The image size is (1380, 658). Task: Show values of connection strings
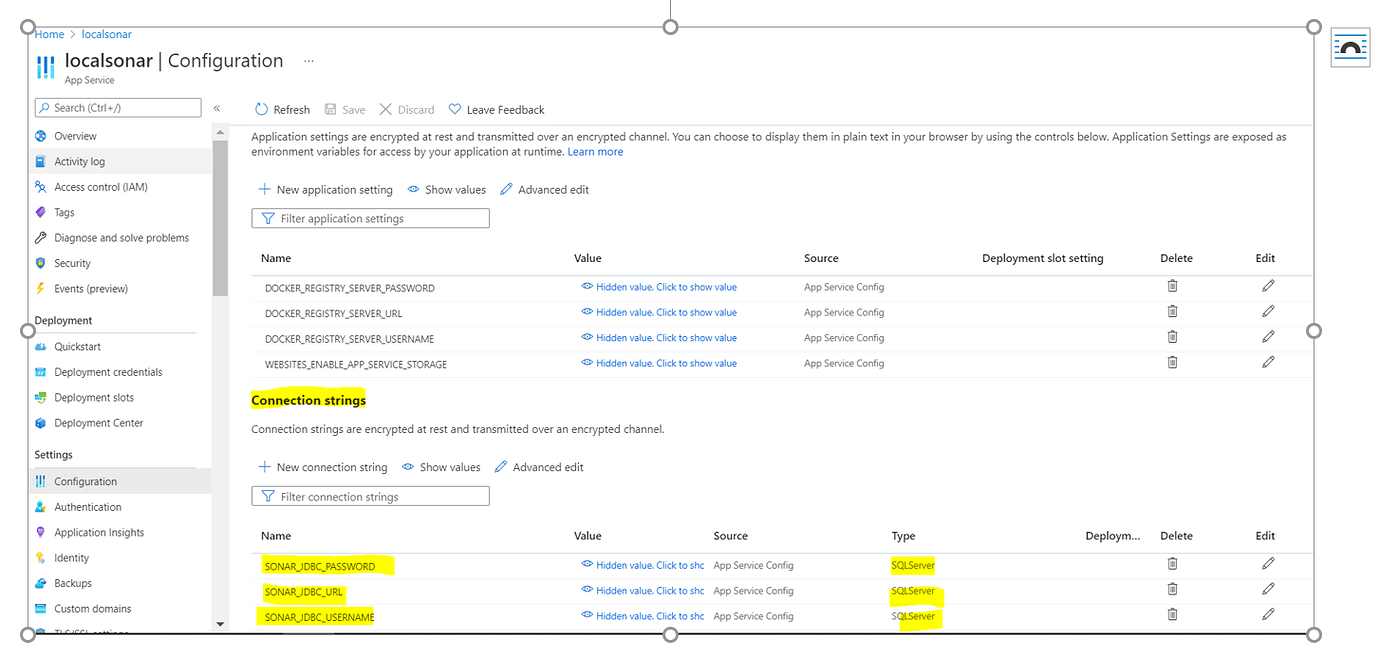click(x=441, y=467)
